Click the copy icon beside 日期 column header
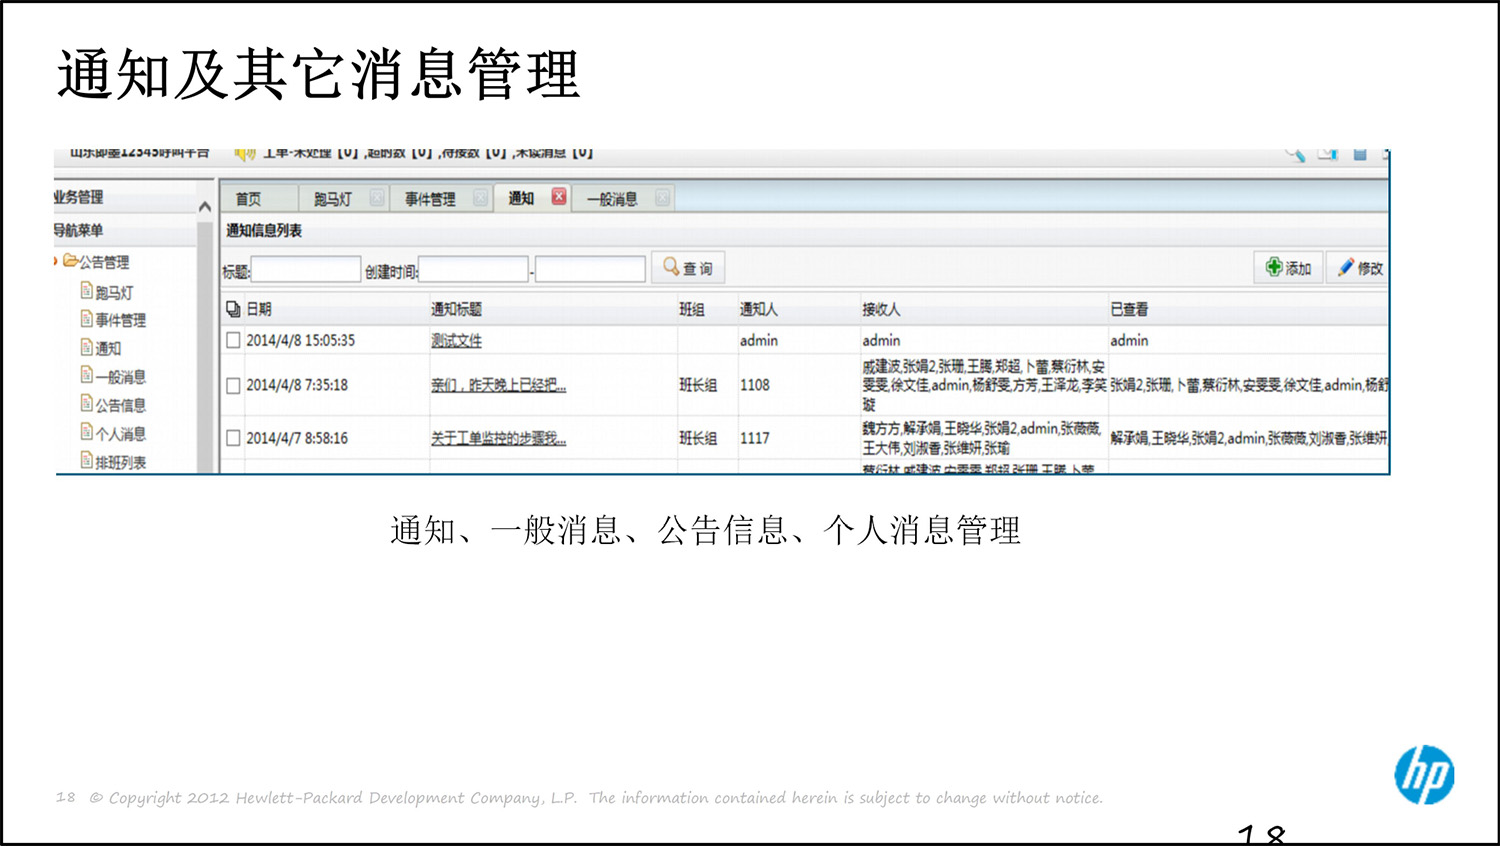The image size is (1500, 846). coord(232,309)
